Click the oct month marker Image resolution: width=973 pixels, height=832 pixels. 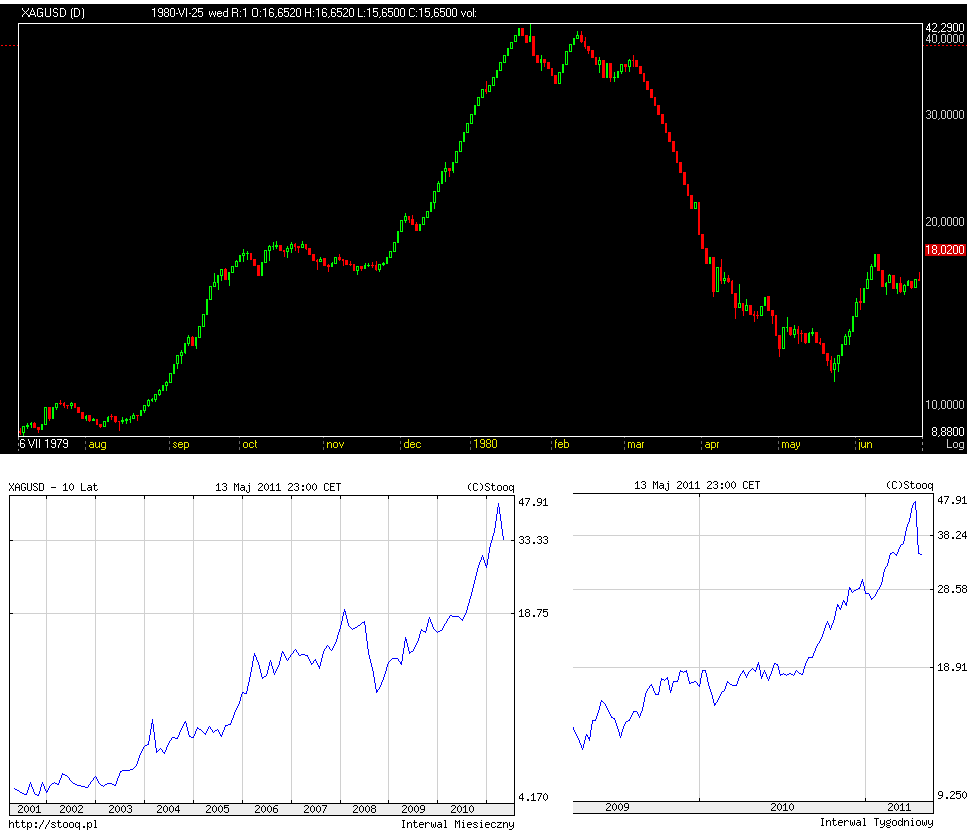[x=249, y=444]
